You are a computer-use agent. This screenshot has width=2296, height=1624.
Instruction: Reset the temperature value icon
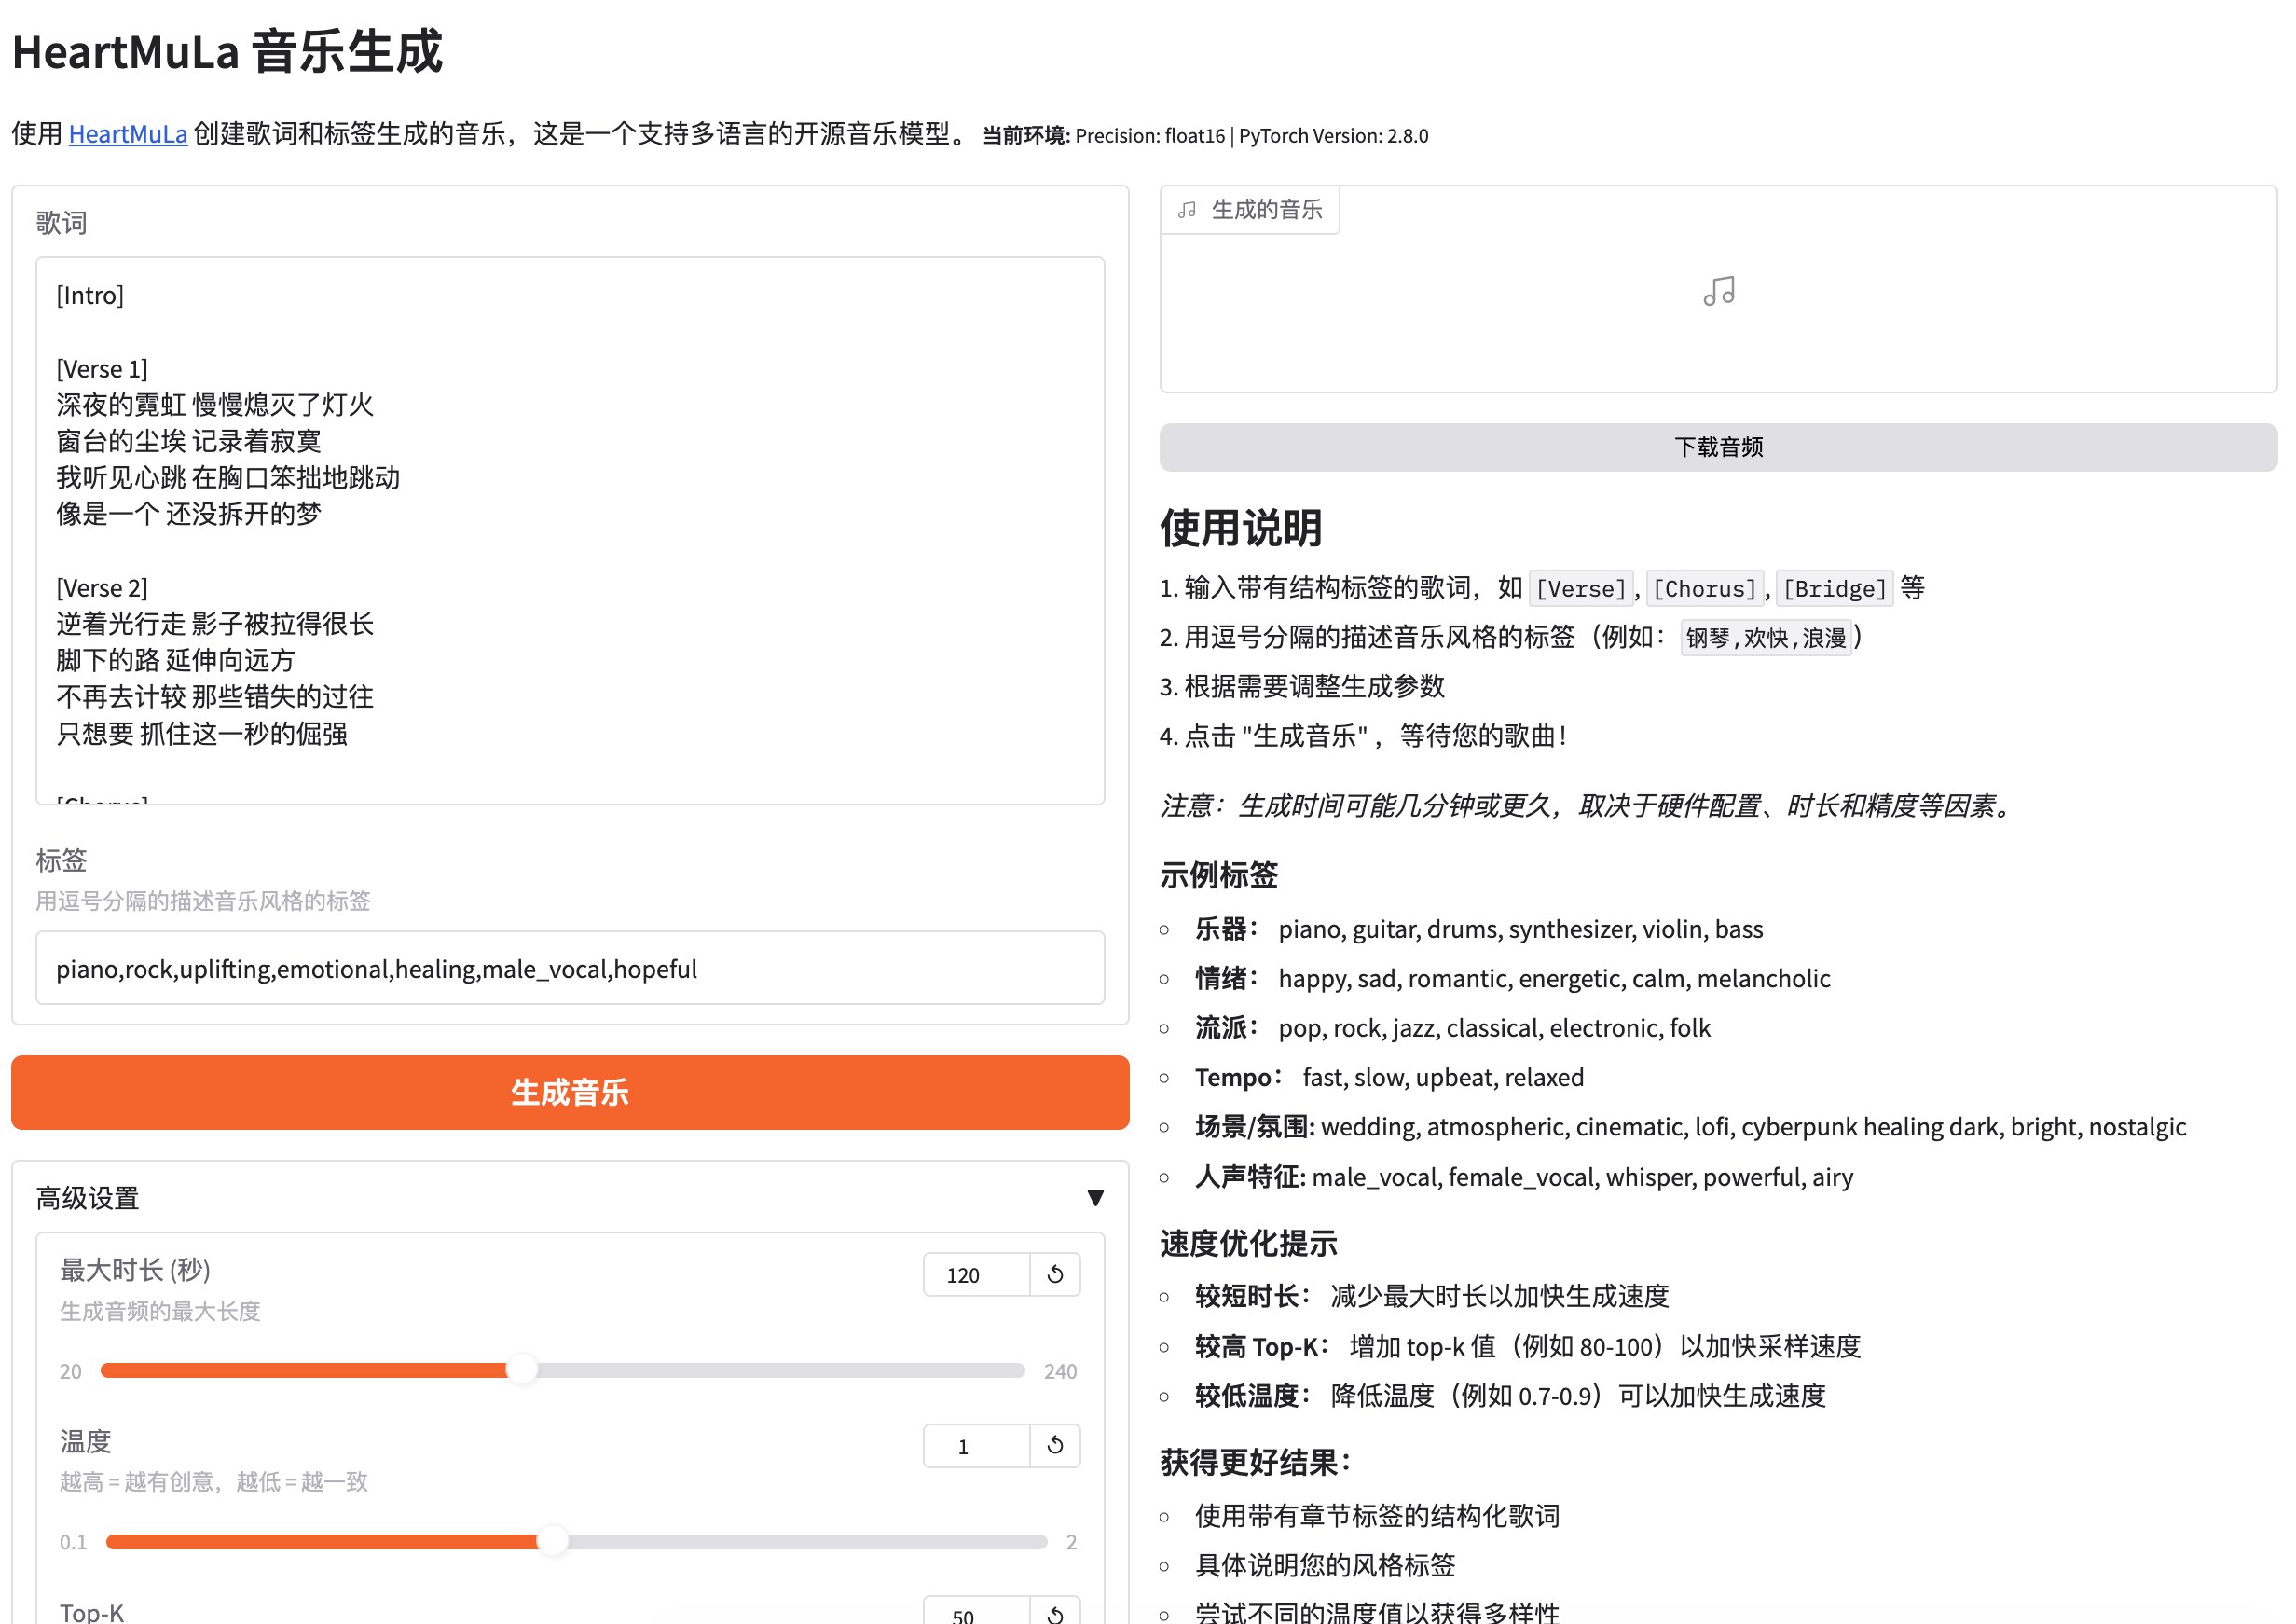(x=1055, y=1445)
